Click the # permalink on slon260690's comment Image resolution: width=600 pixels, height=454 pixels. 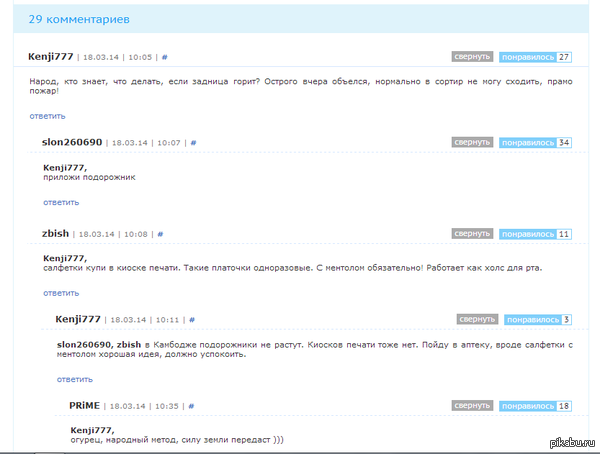click(x=193, y=143)
